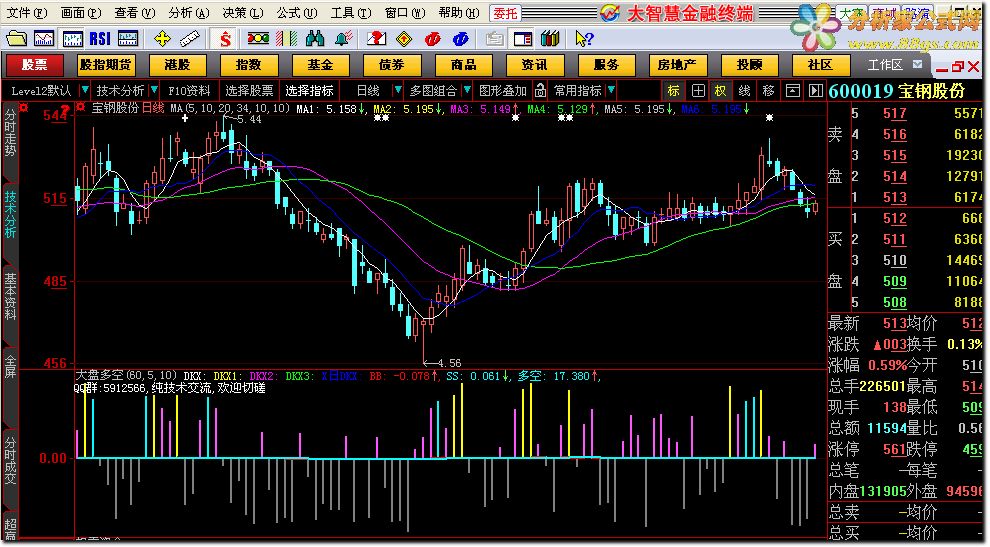
Task: Select the 房地产 category button
Action: coord(677,64)
